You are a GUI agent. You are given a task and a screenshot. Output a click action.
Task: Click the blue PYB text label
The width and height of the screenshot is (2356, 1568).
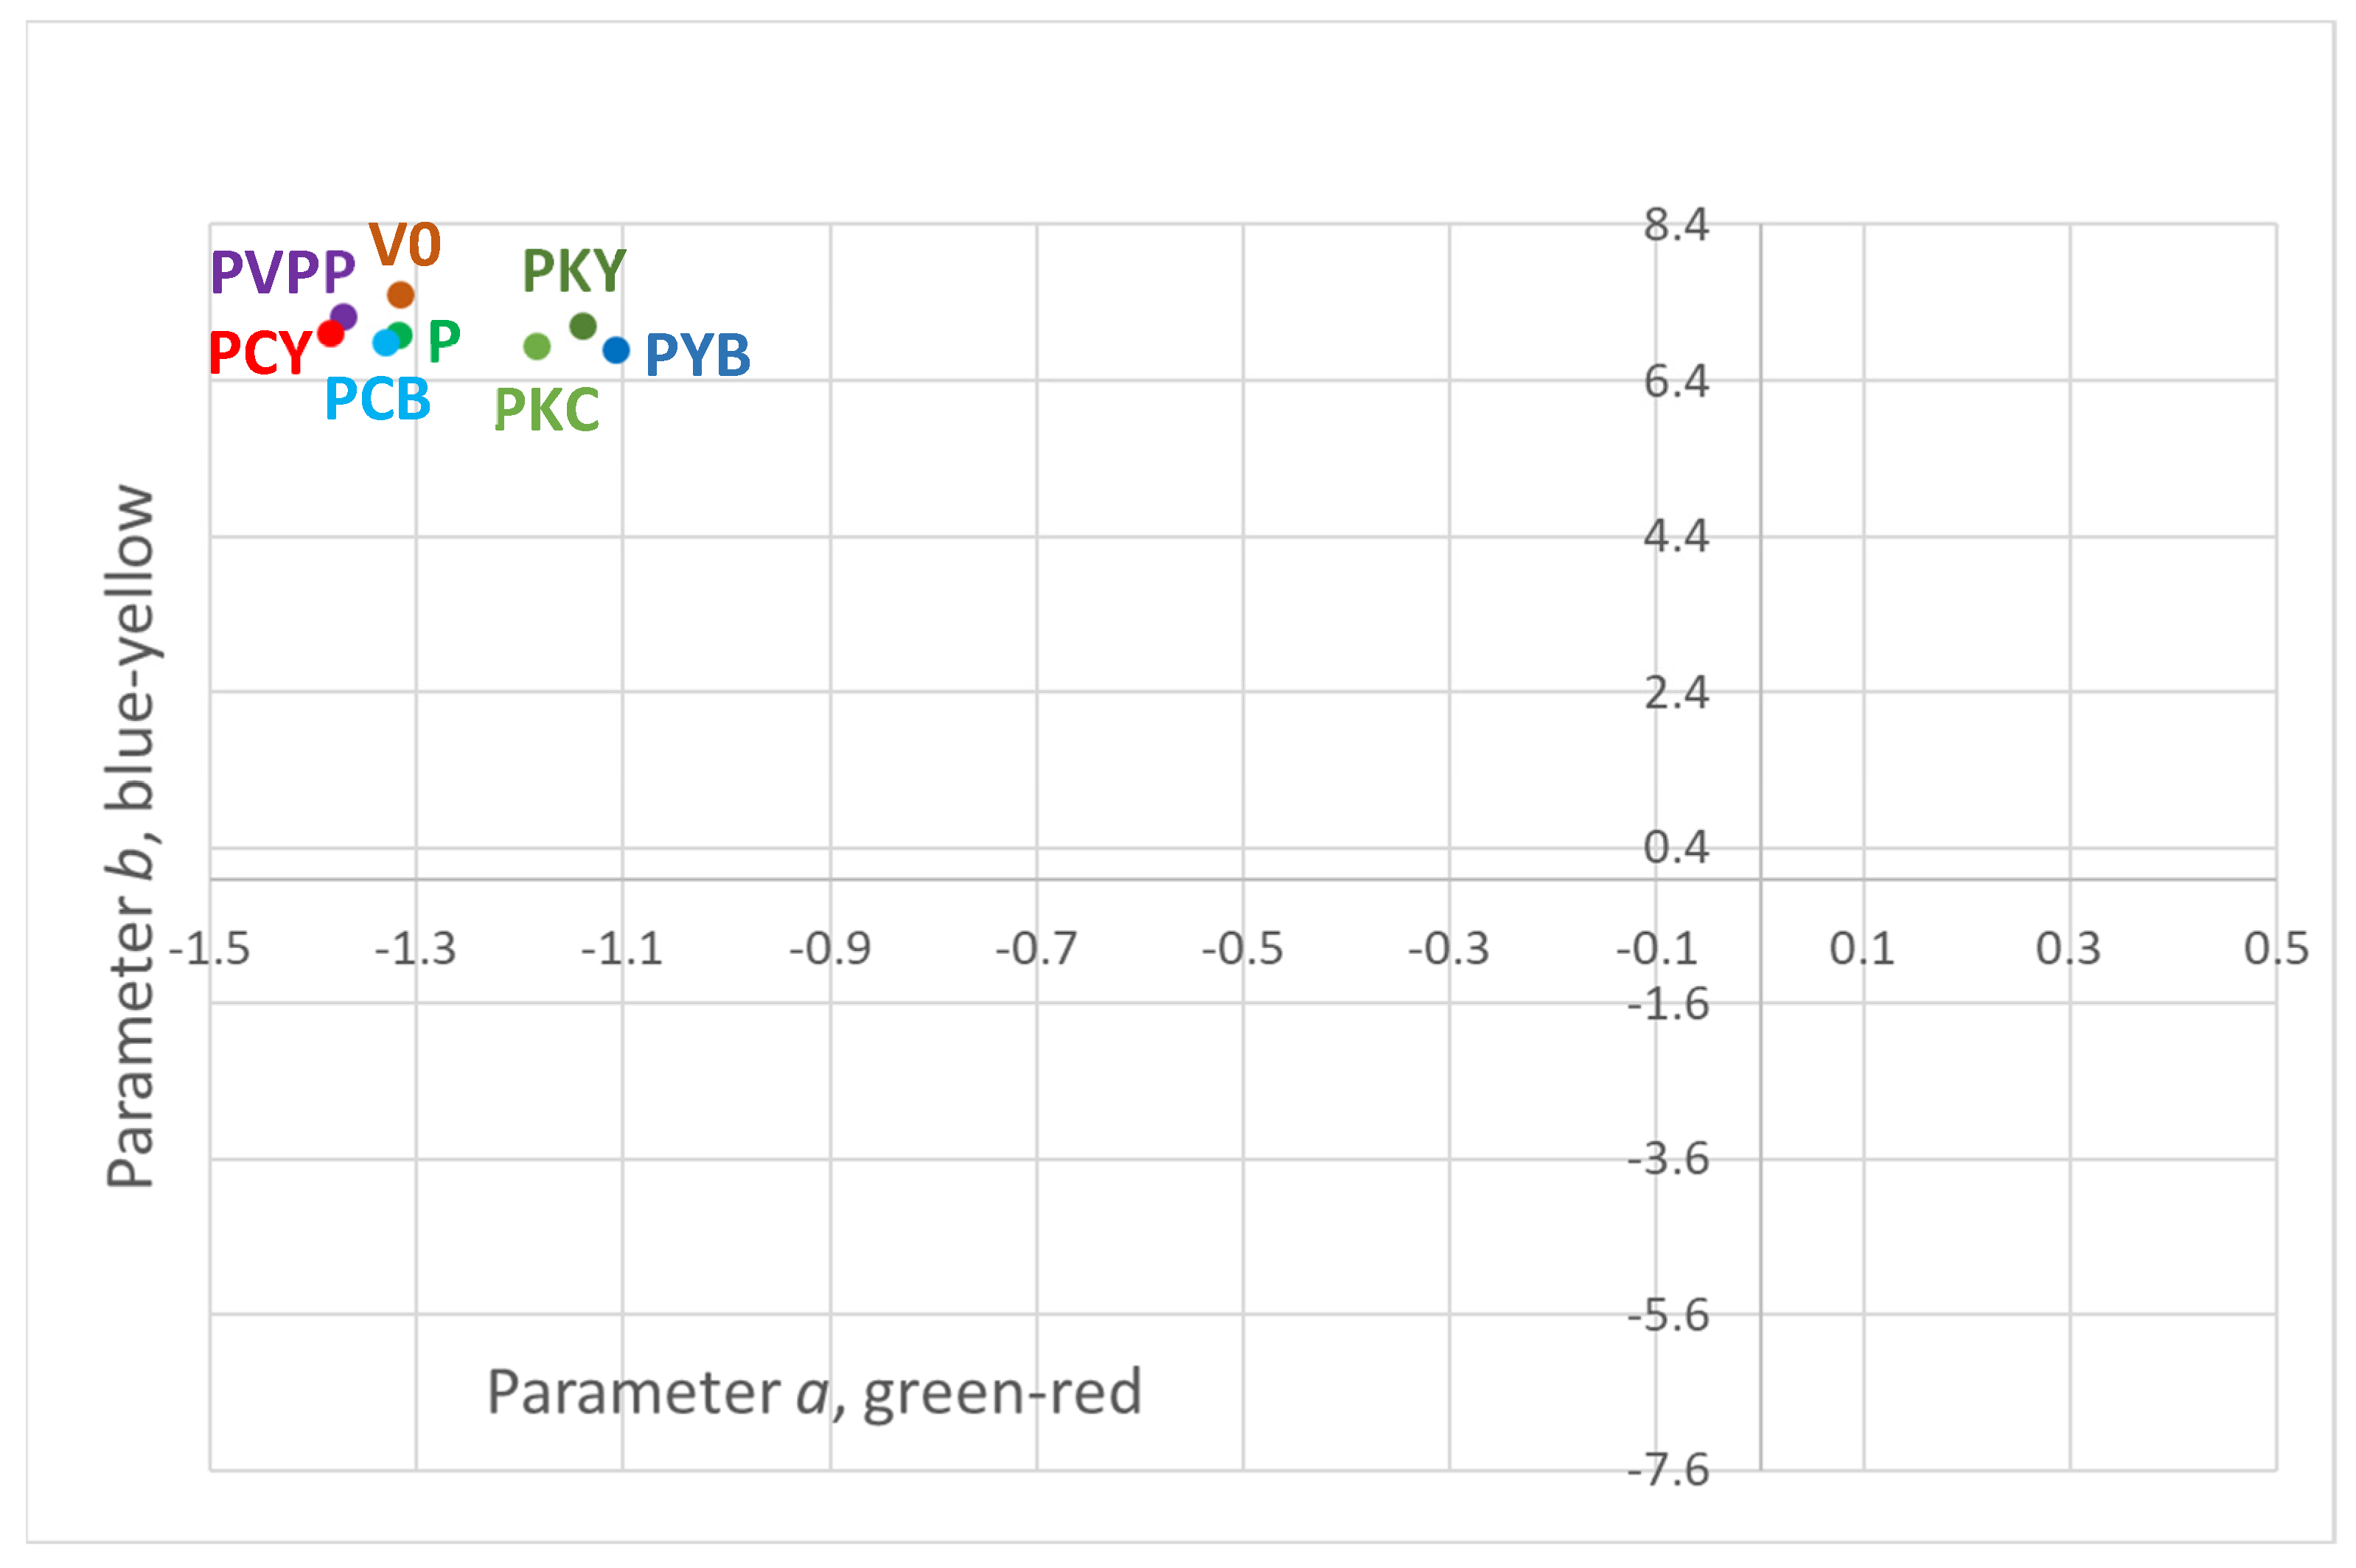point(698,355)
